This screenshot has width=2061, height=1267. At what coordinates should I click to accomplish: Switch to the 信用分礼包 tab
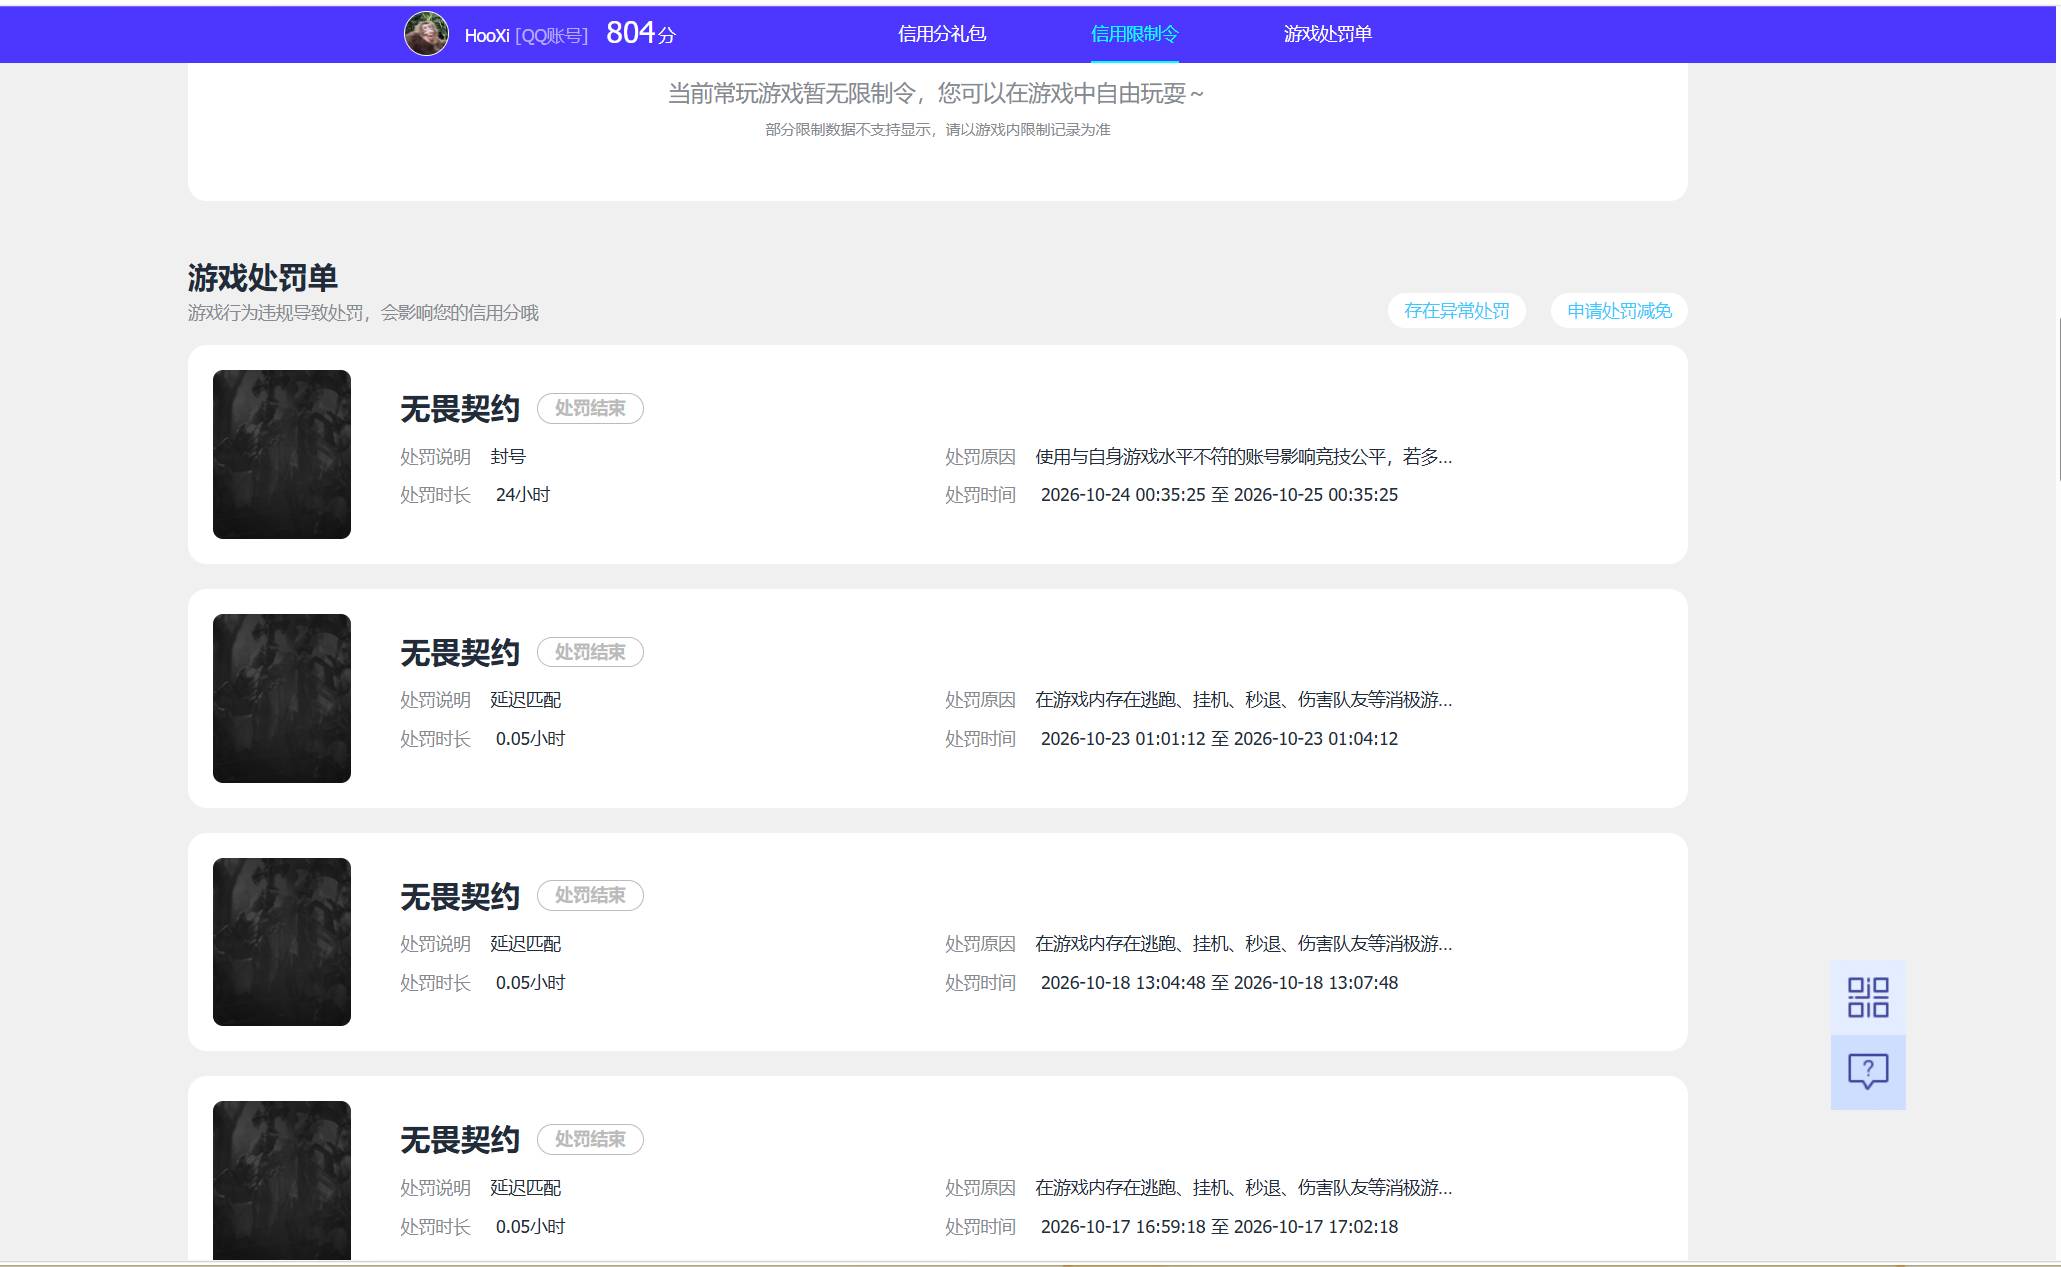[941, 34]
